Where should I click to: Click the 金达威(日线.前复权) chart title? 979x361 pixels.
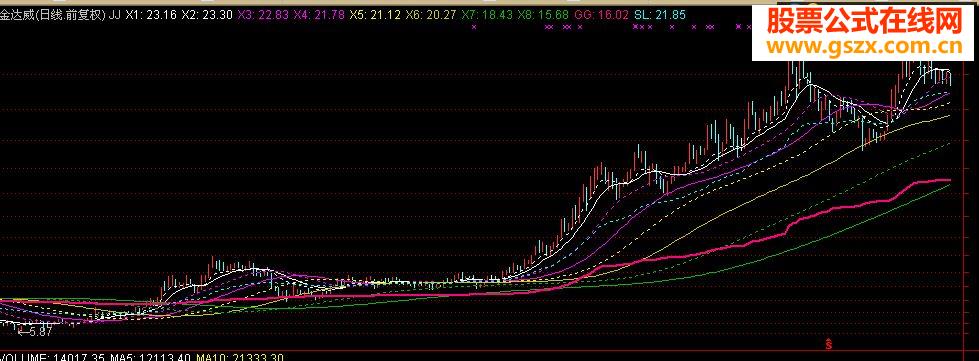[53, 15]
